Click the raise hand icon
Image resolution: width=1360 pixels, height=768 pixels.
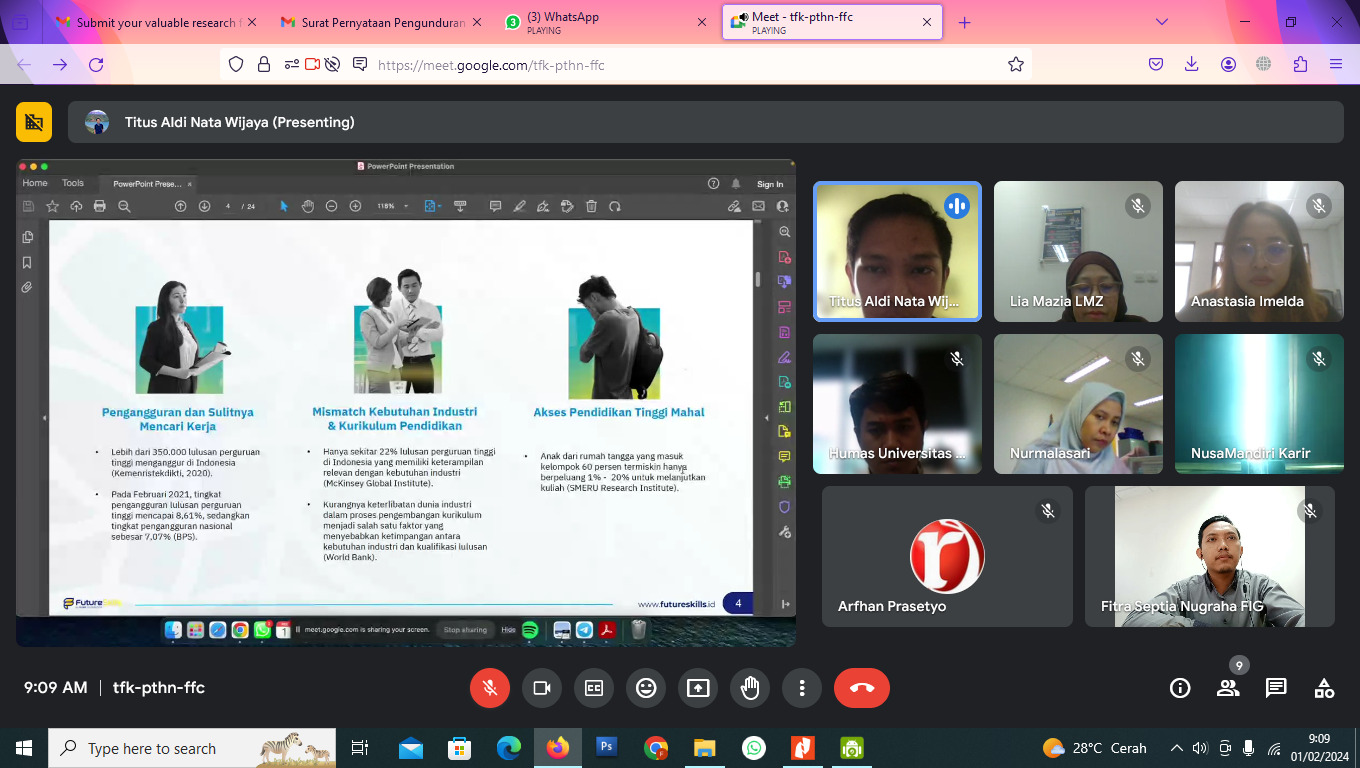(x=750, y=688)
